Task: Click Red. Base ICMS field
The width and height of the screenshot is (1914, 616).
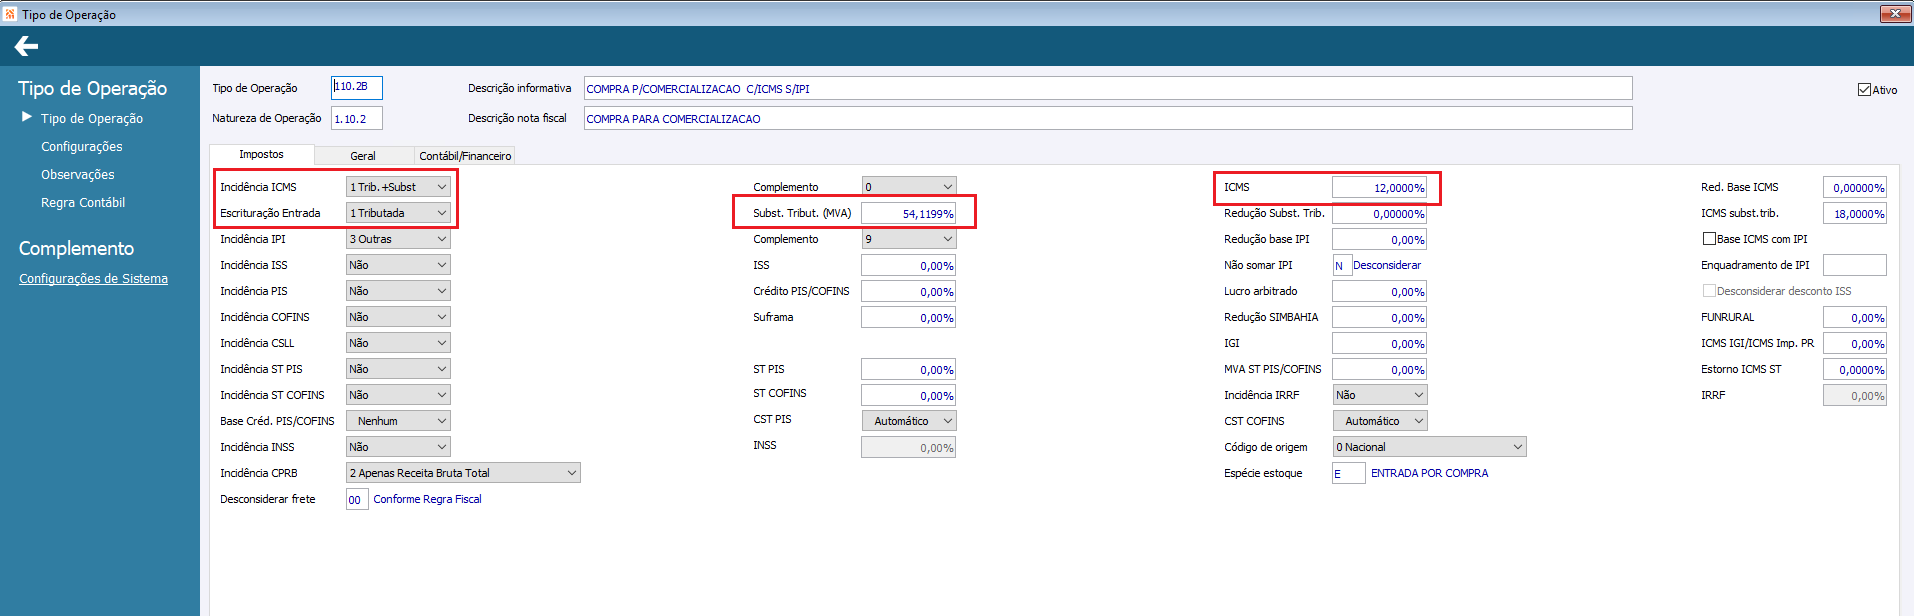Action: click(1855, 187)
